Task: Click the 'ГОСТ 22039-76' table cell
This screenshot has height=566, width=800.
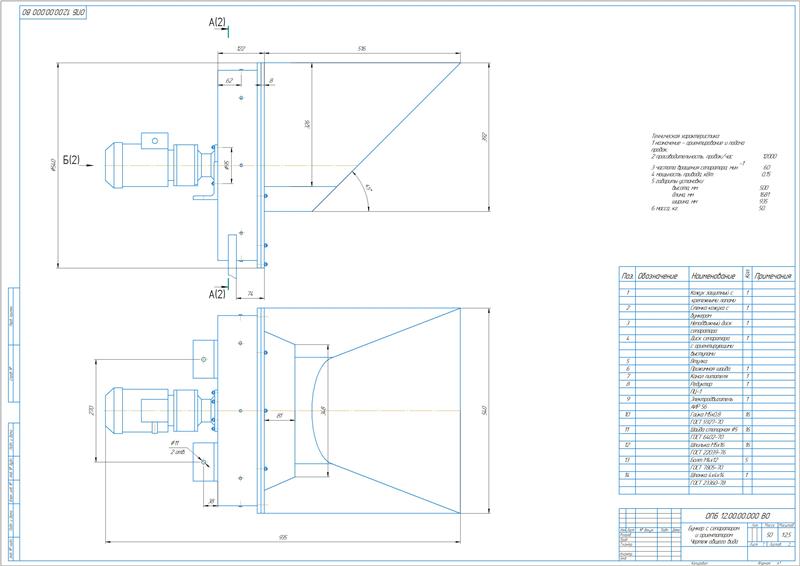Action: click(x=707, y=452)
